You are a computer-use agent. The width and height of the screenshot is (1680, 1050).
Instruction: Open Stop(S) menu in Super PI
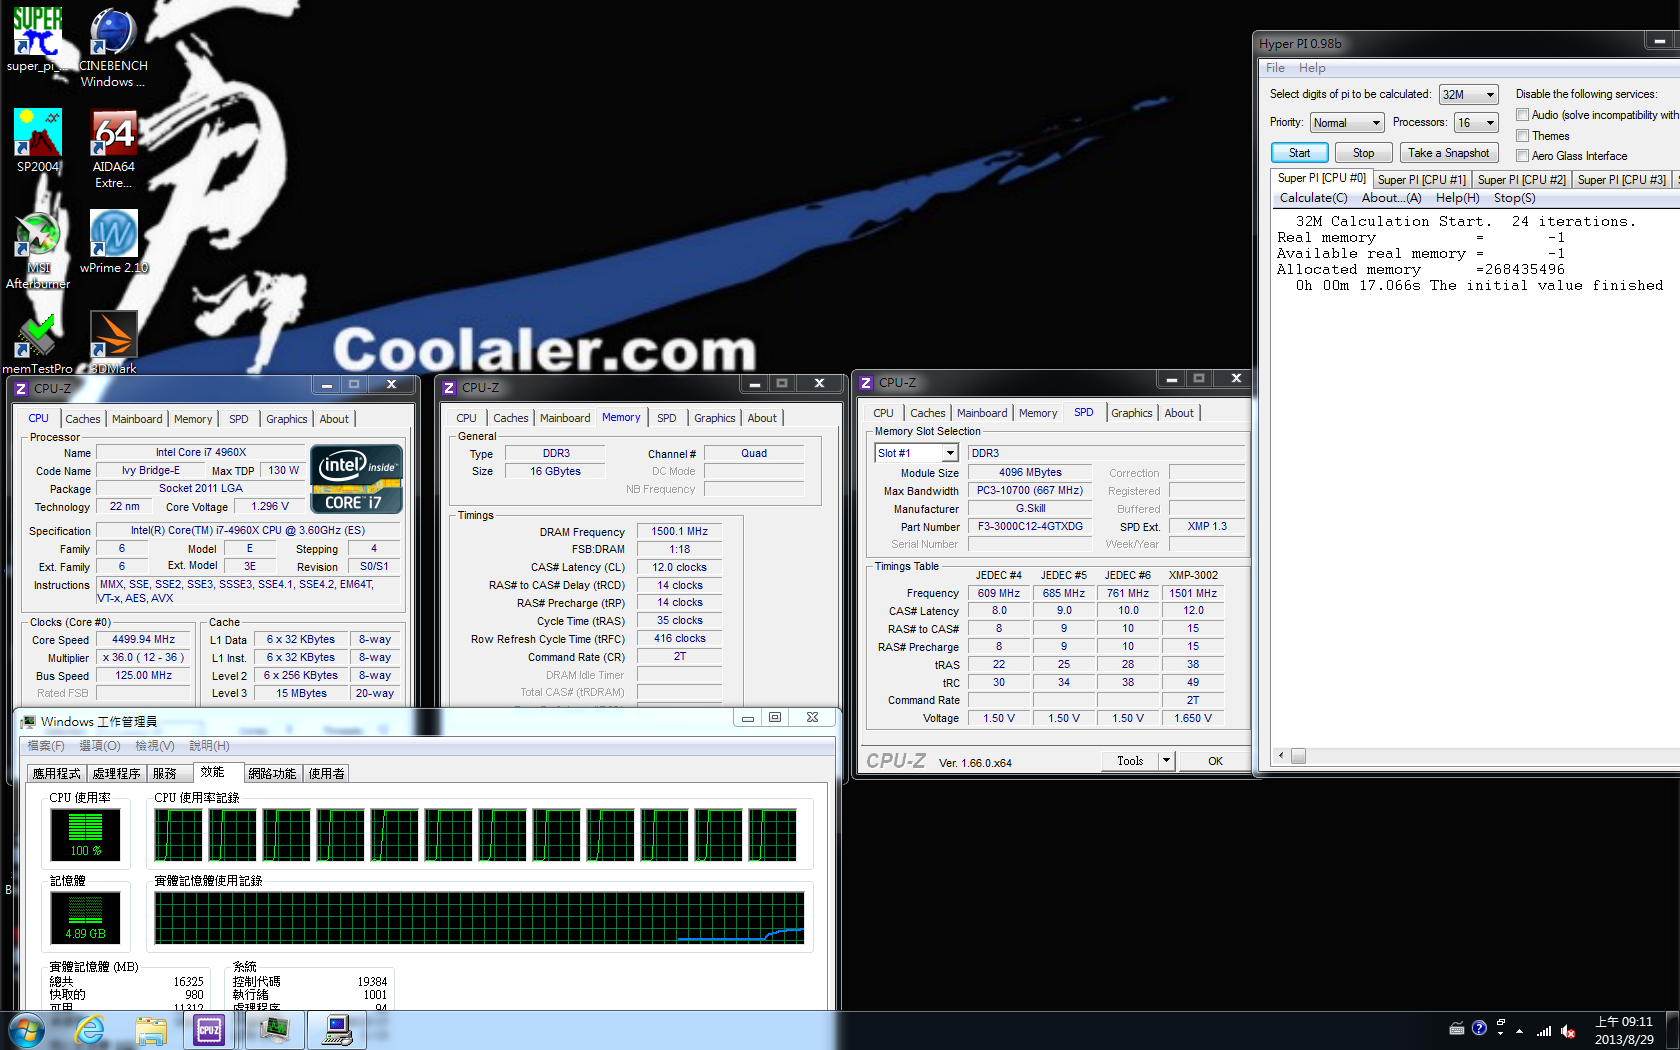point(1514,198)
